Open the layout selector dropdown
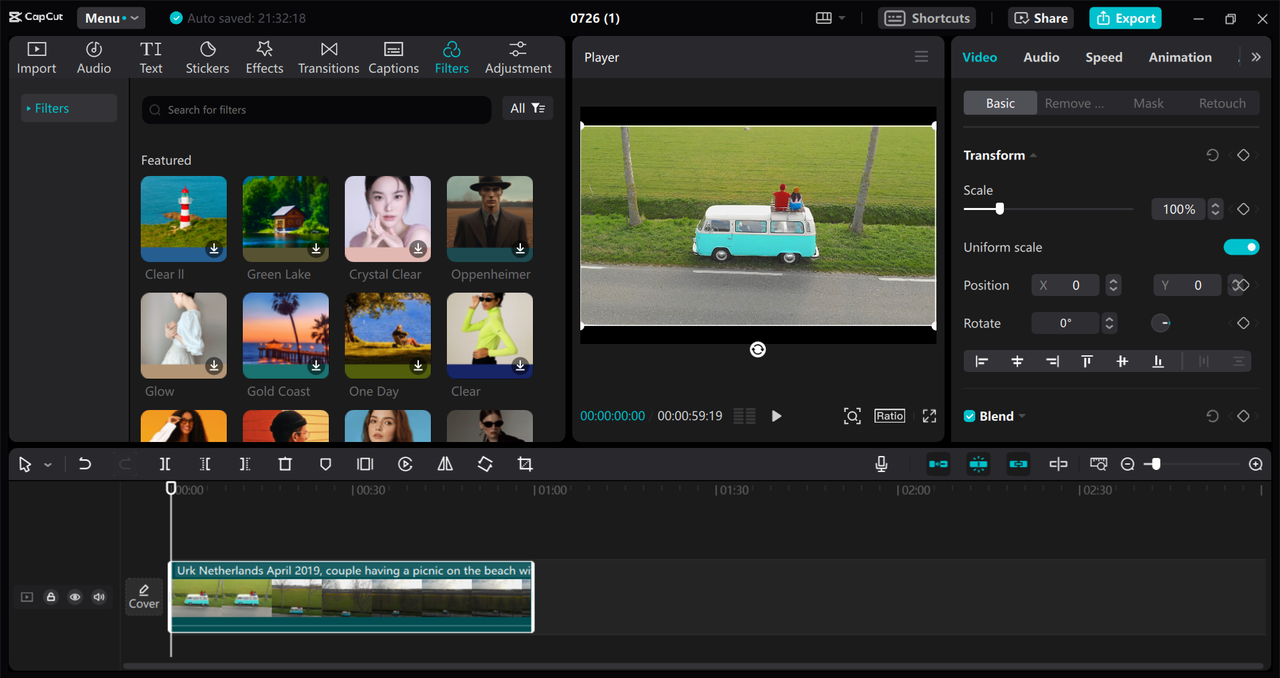 click(x=830, y=18)
